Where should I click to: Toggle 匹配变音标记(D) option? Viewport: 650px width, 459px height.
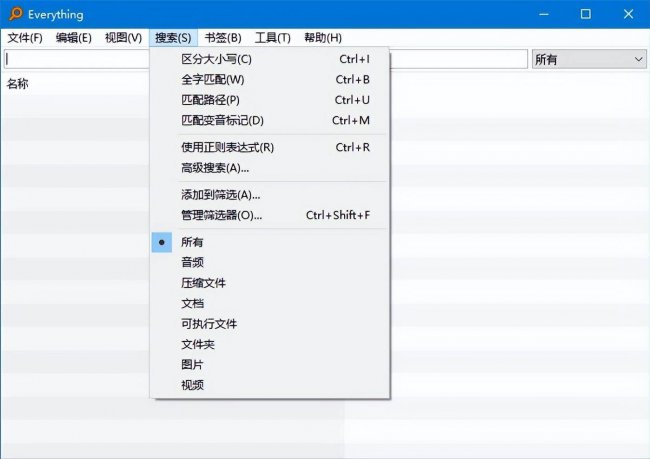[x=269, y=120]
